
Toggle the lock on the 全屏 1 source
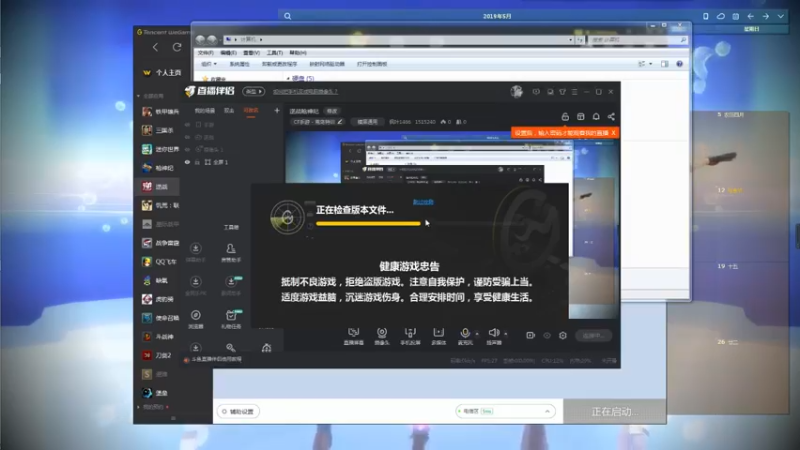tap(197, 162)
